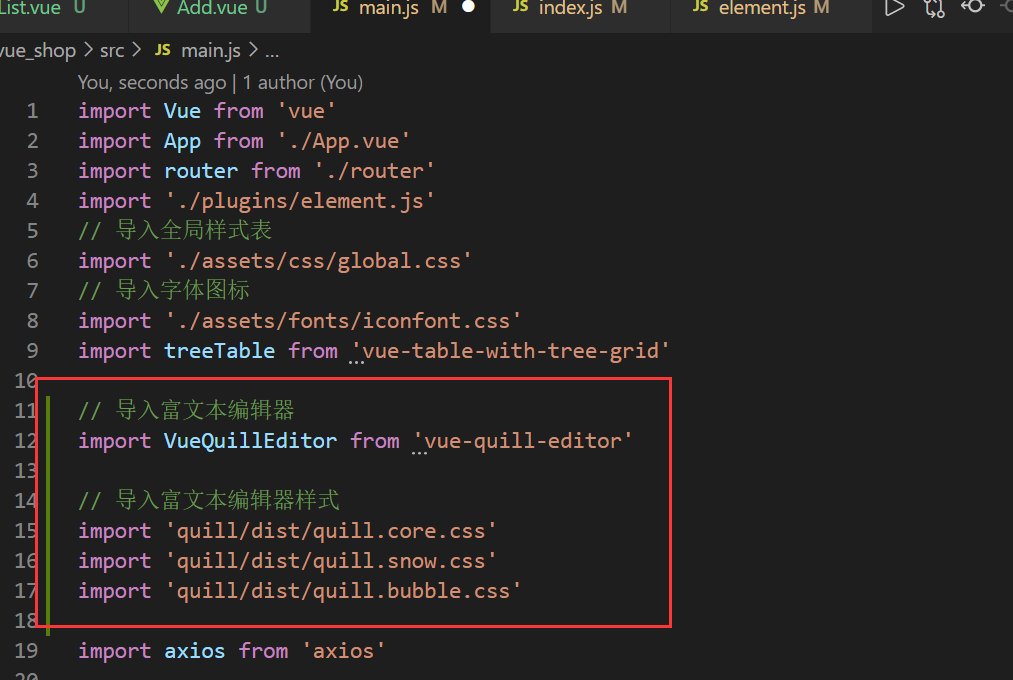The height and width of the screenshot is (680, 1013).
Task: Click the JS file icon on main.js tab
Action: pyautogui.click(x=340, y=8)
